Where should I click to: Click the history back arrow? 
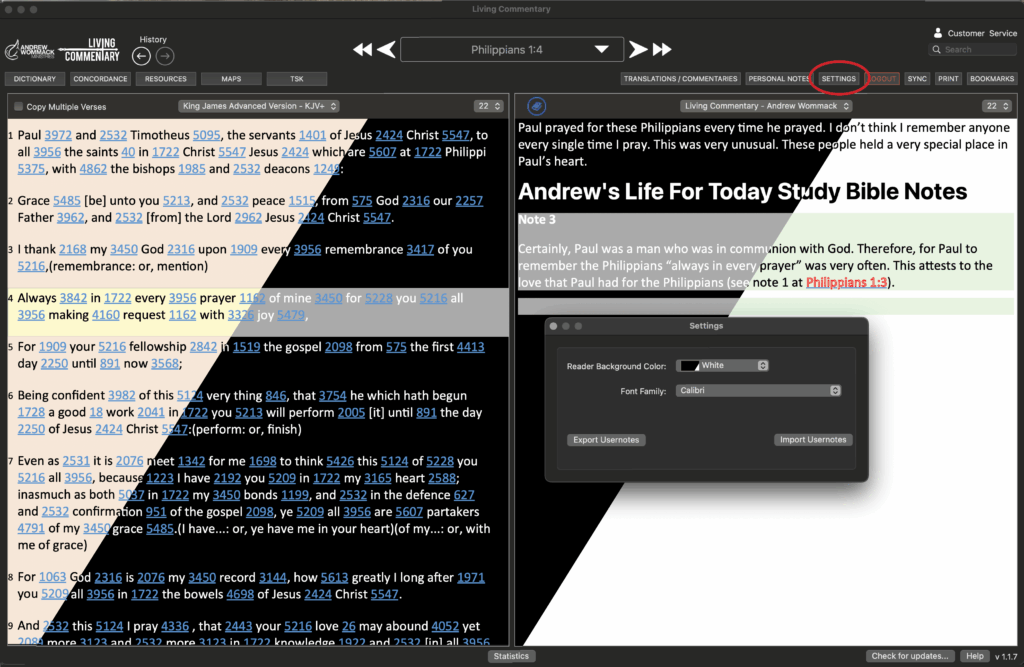(141, 56)
